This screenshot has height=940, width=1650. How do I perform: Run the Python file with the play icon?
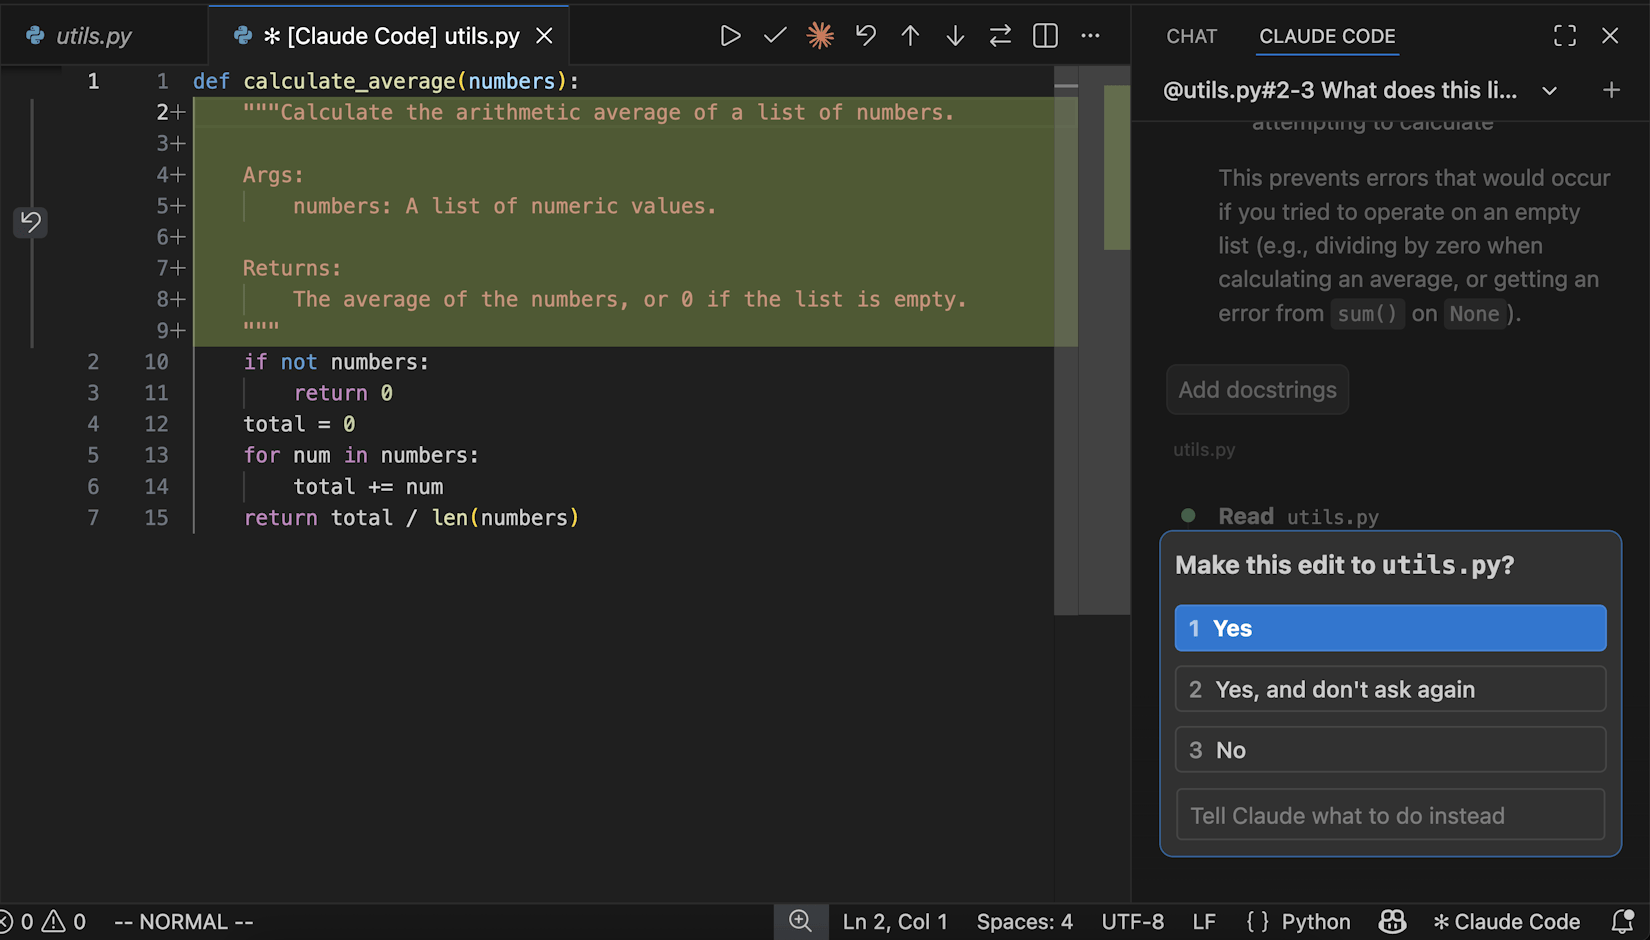tap(731, 35)
